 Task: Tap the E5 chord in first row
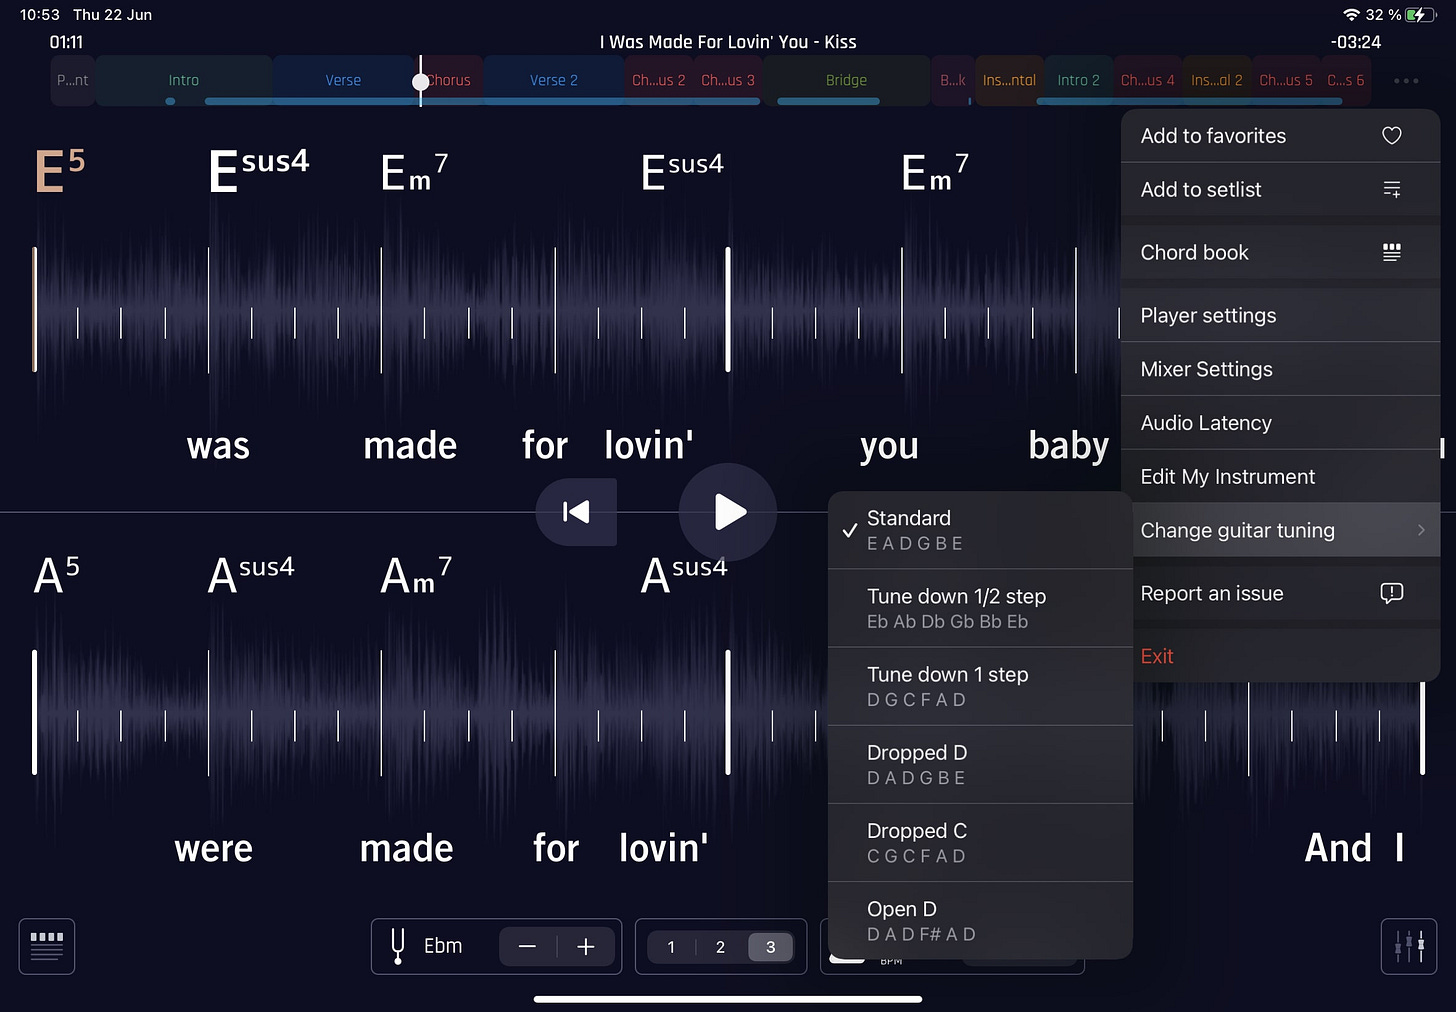pyautogui.click(x=60, y=169)
